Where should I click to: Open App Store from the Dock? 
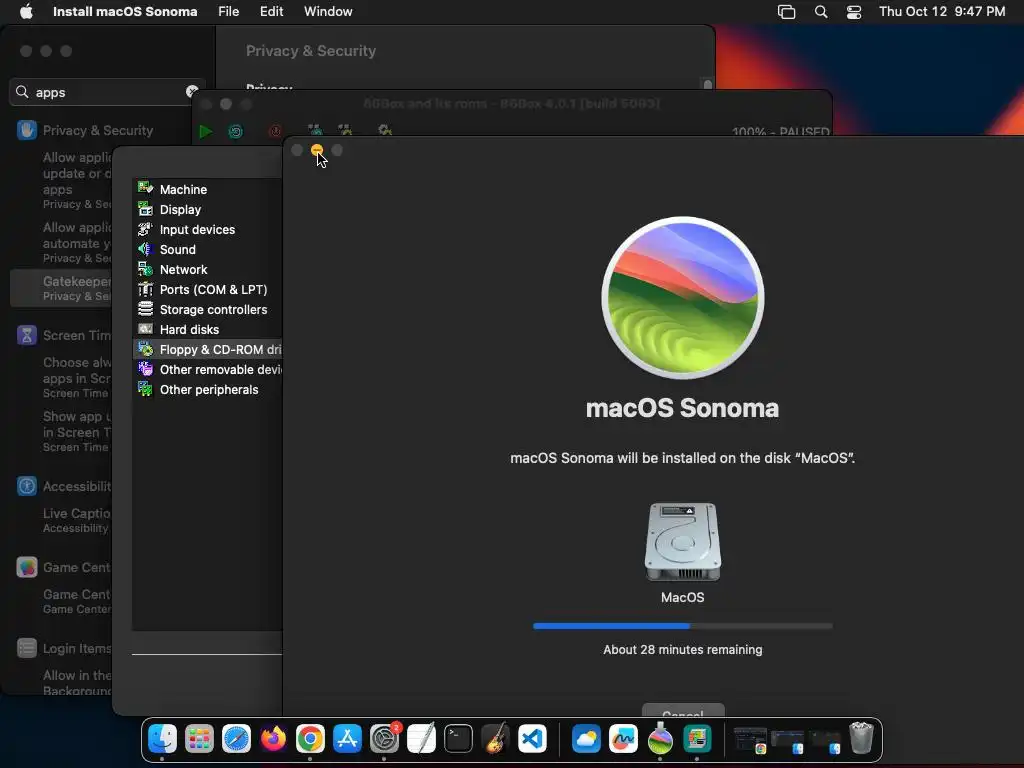[x=347, y=739]
